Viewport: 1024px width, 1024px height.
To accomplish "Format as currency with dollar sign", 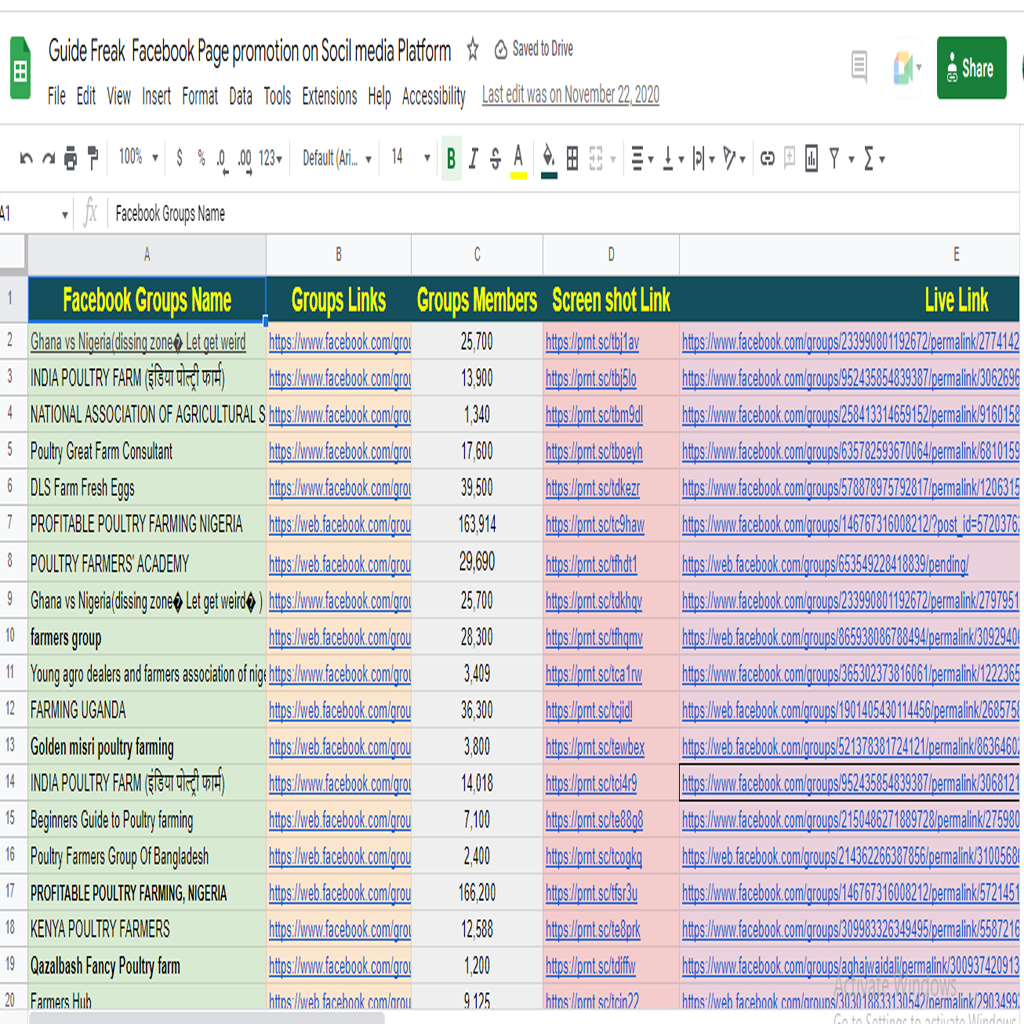I will point(180,157).
